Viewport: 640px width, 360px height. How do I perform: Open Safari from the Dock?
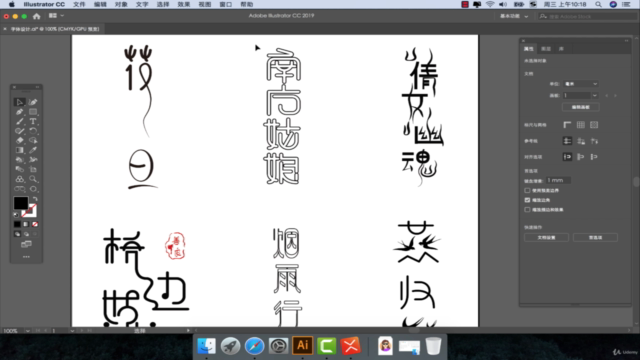click(254, 346)
